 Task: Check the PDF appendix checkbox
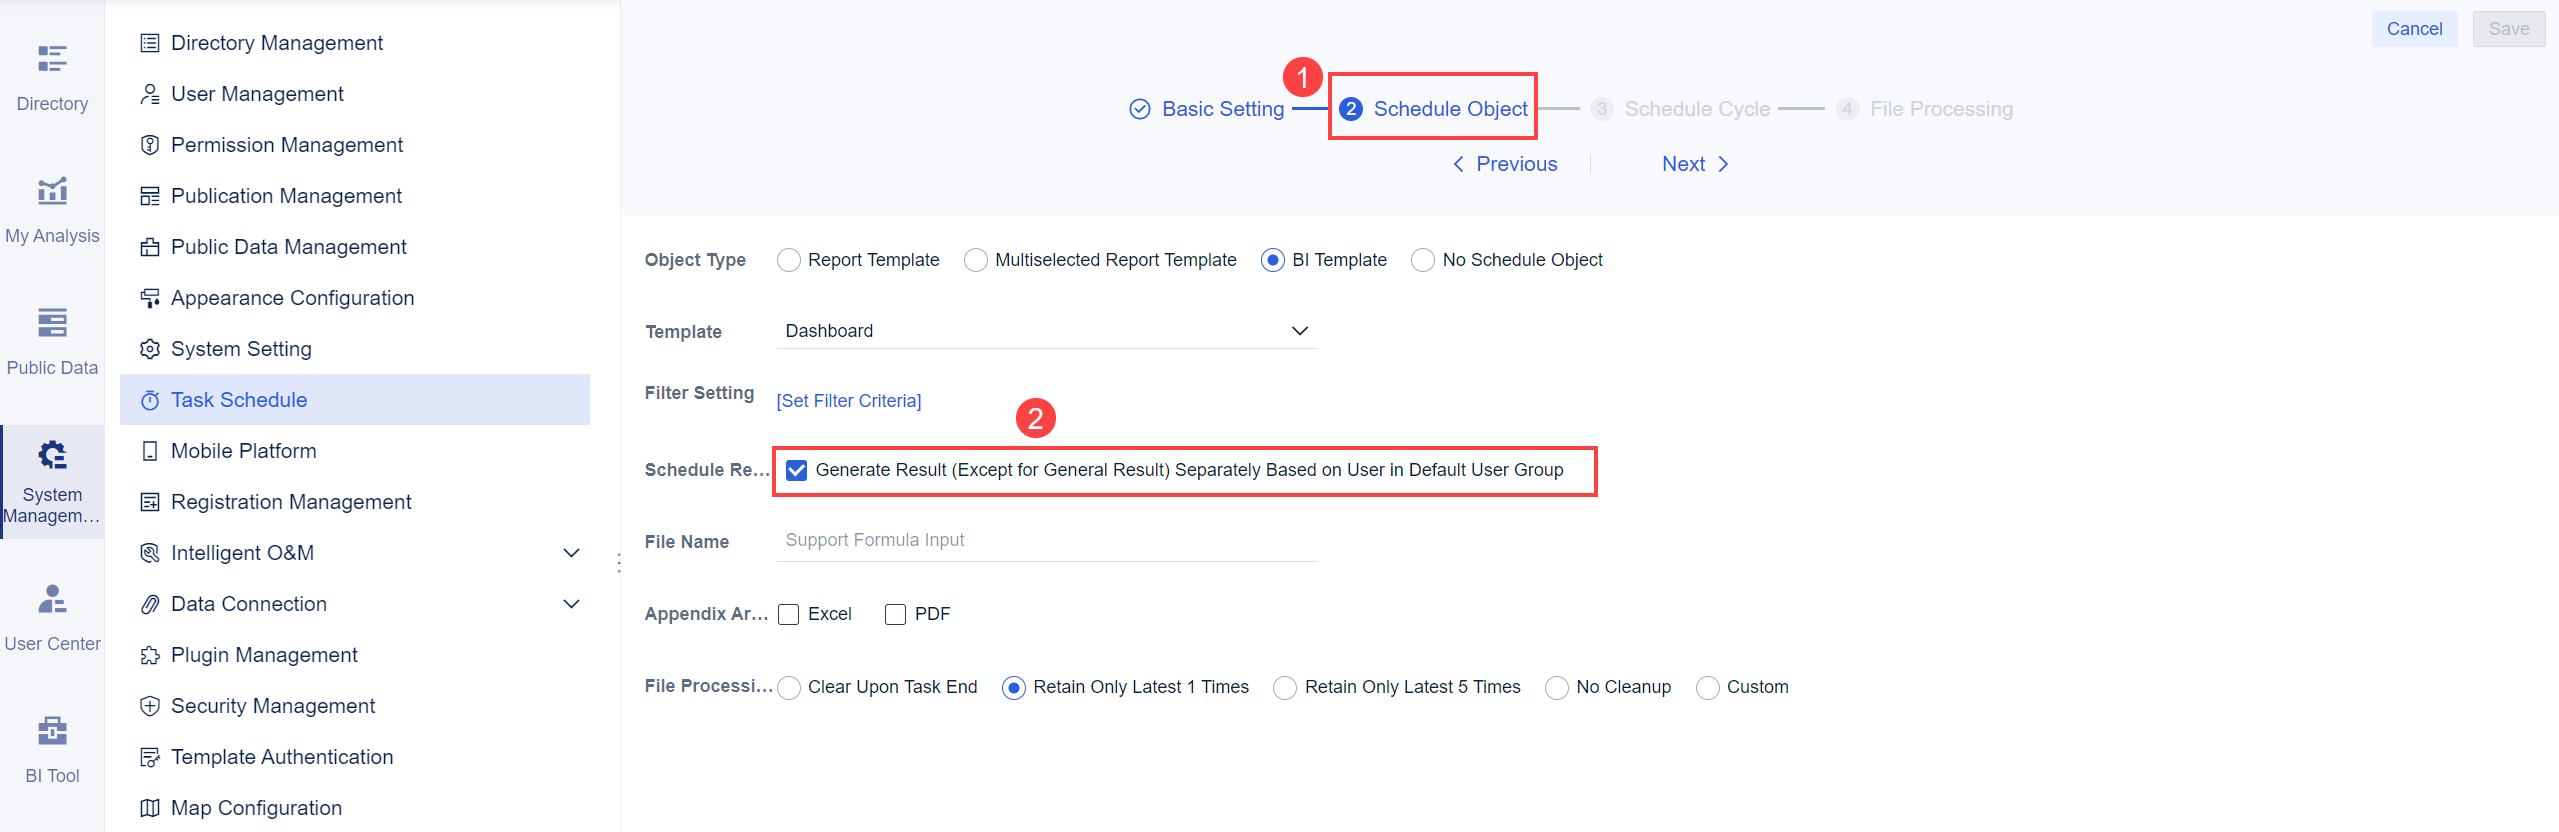[x=896, y=614]
